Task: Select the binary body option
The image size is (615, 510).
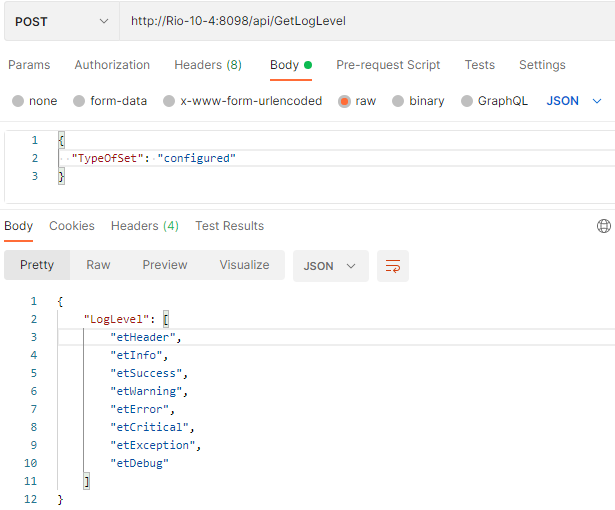Action: pyautogui.click(x=399, y=101)
